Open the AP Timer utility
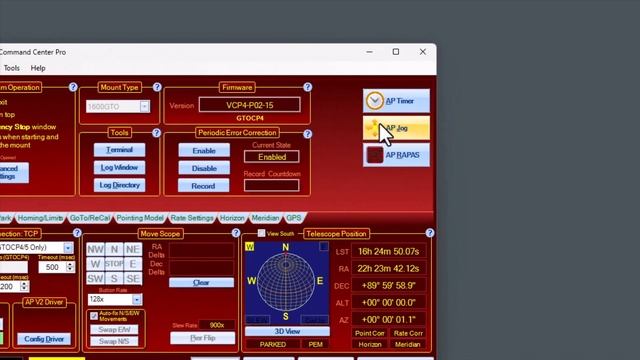Image resolution: width=640 pixels, height=360 pixels. click(396, 101)
